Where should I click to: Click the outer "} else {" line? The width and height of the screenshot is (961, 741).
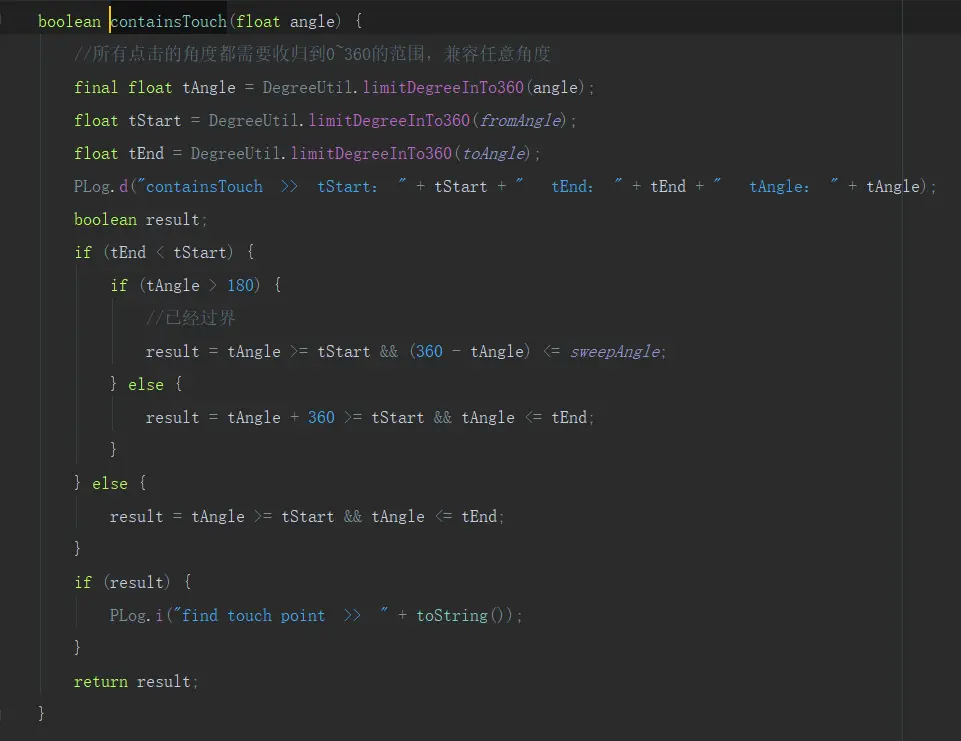click(110, 484)
